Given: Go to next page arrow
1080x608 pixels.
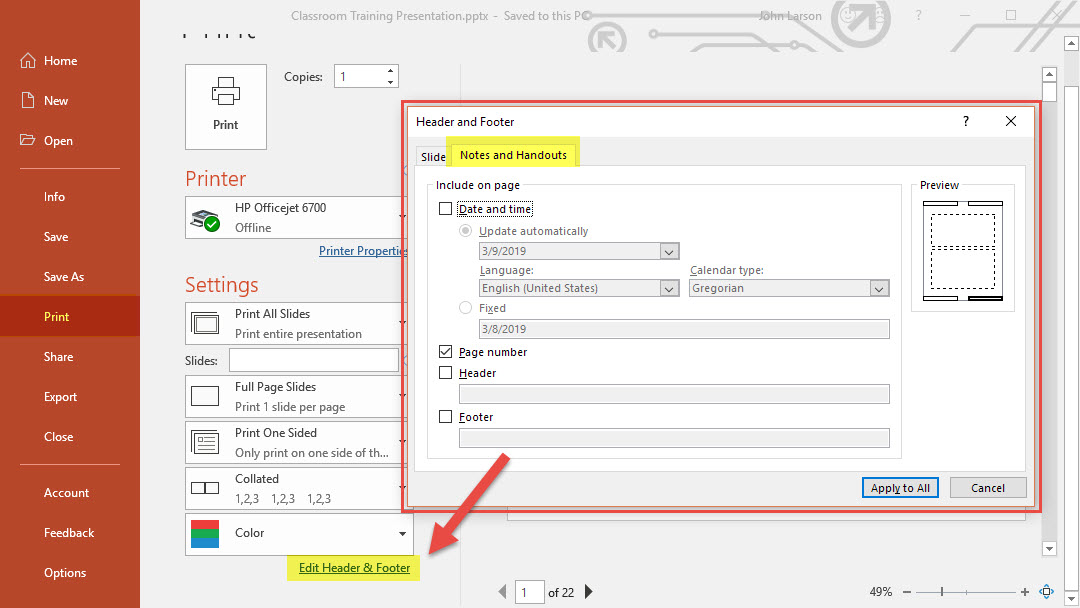Looking at the screenshot, I should pos(589,592).
